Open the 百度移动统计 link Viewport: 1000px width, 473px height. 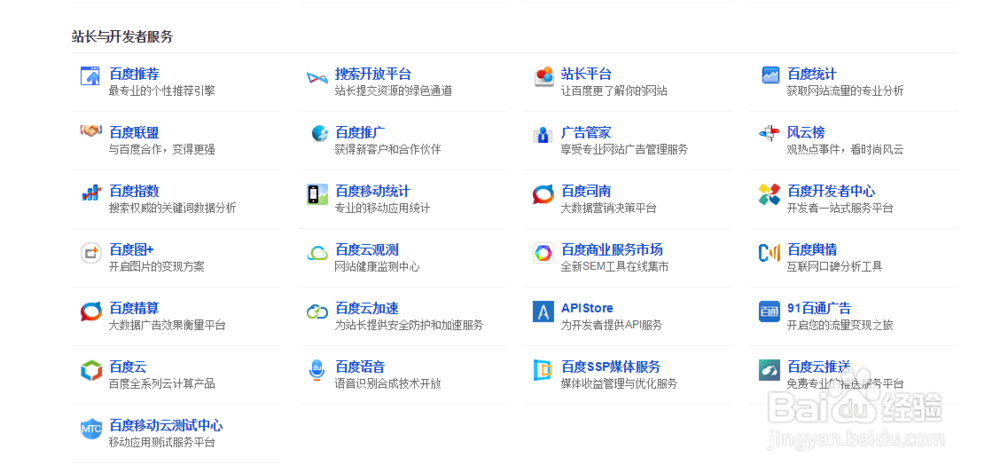372,191
